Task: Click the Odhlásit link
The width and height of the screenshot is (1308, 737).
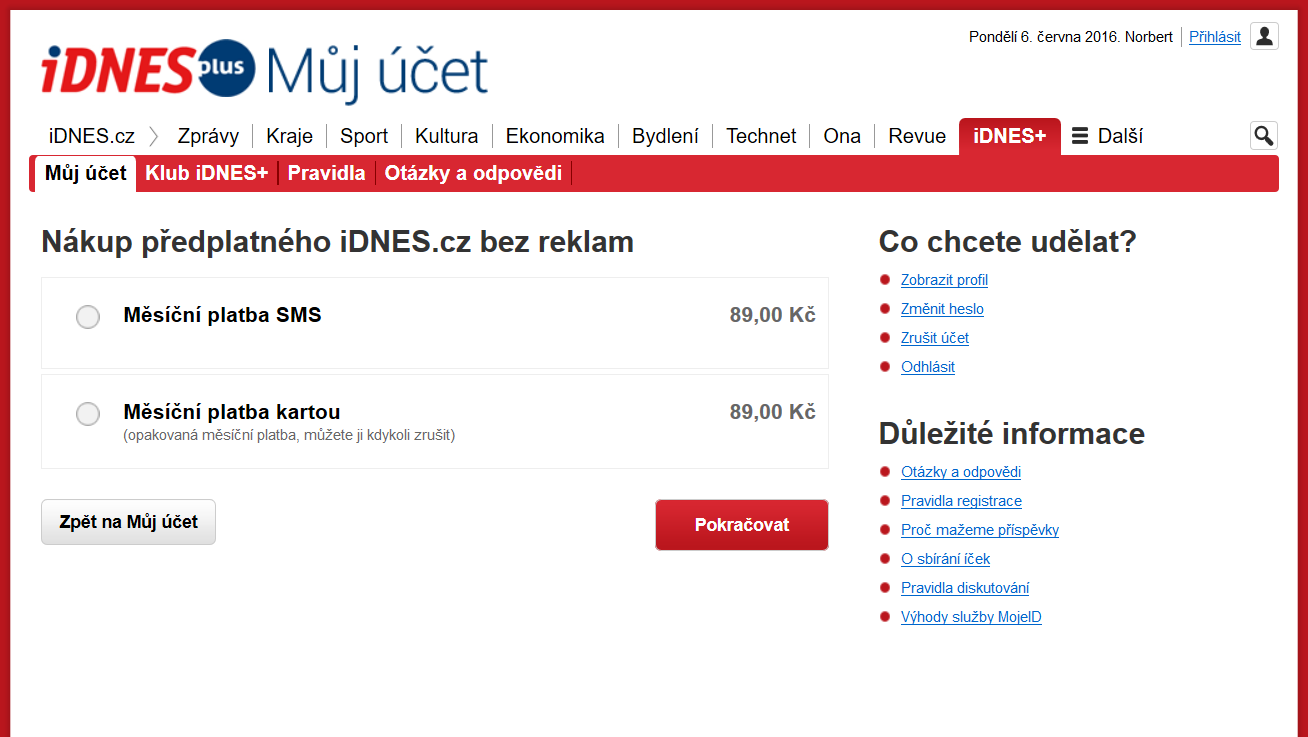Action: (928, 367)
